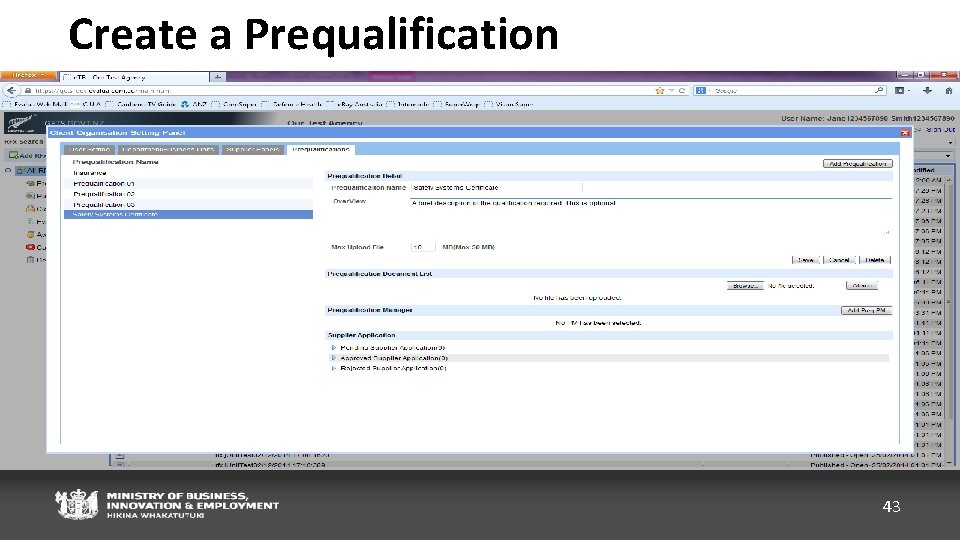Expand Approved Supplier Application section
This screenshot has width=960, height=540.
334,358
